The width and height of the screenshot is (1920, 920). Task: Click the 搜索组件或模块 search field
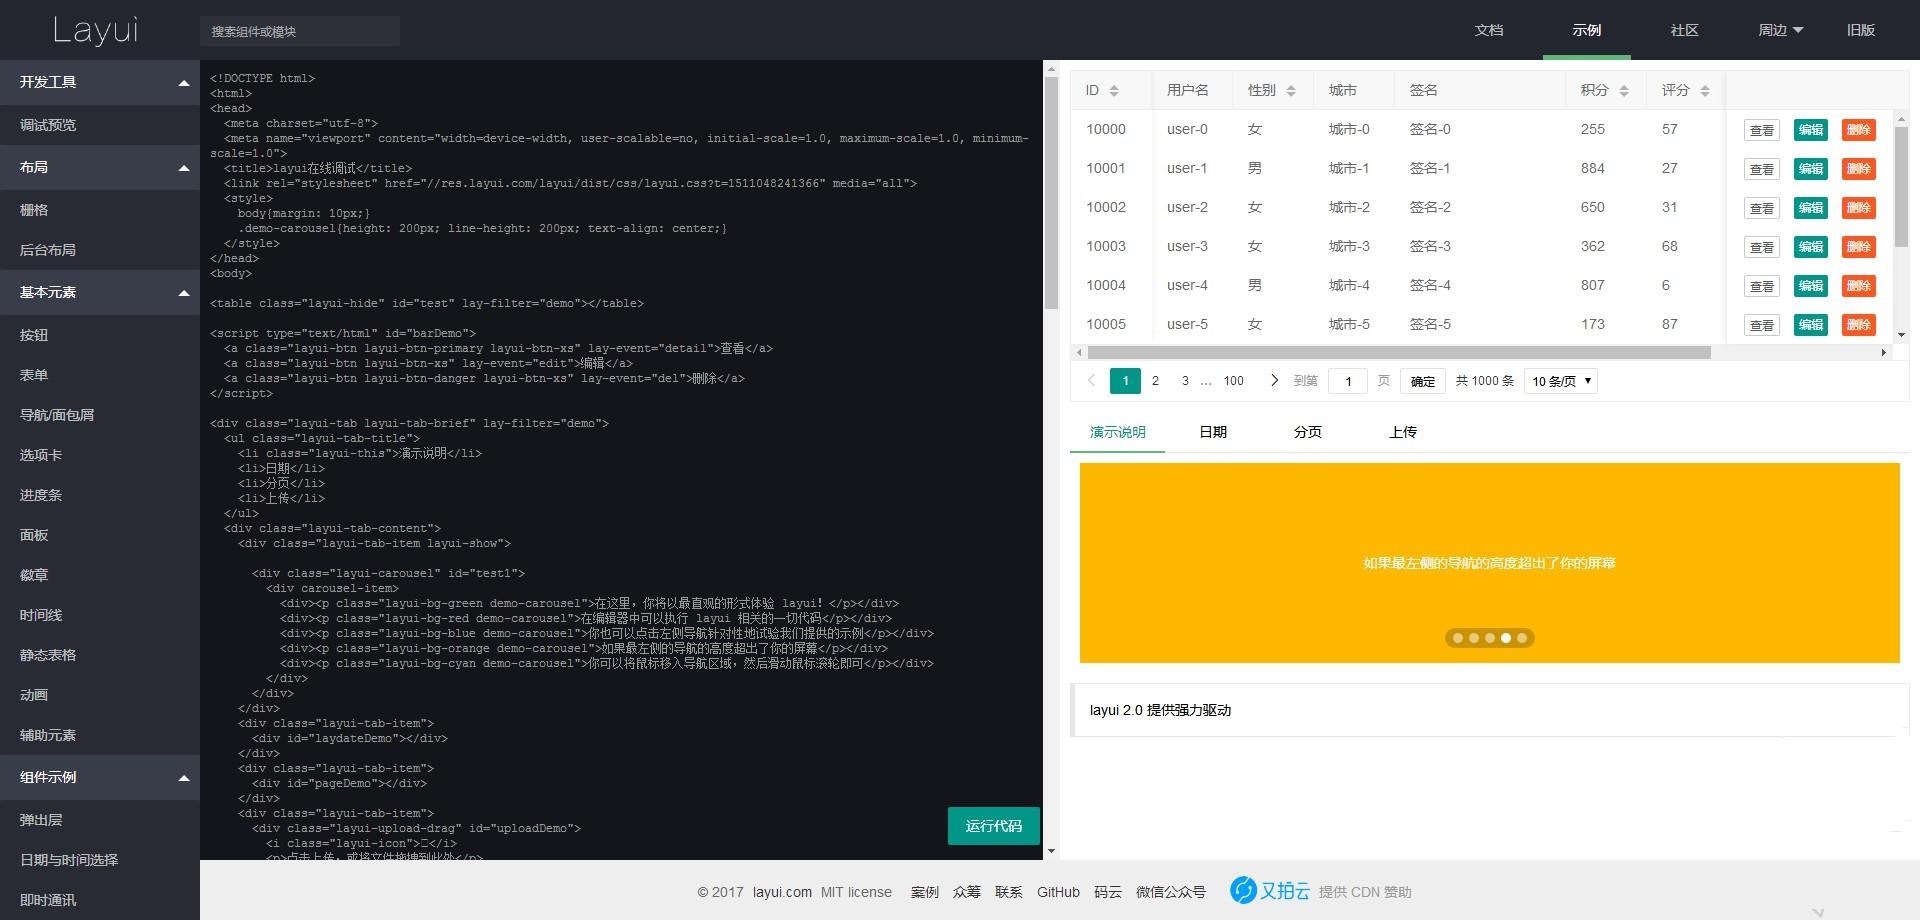tap(300, 31)
